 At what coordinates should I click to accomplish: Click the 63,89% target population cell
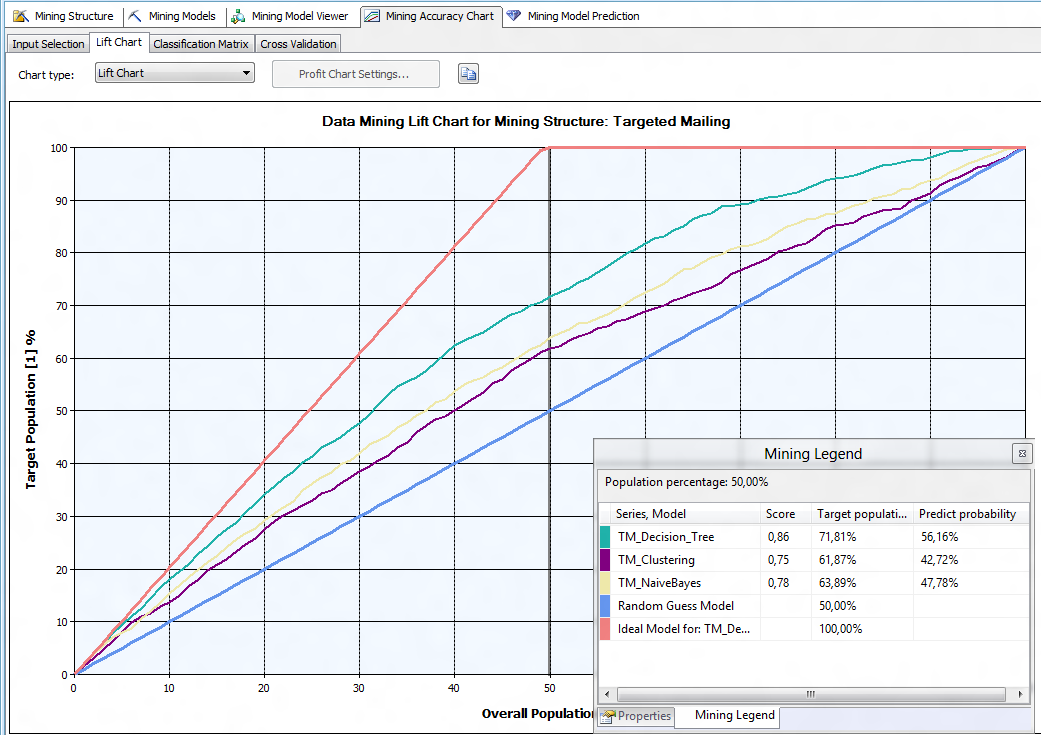pos(837,582)
